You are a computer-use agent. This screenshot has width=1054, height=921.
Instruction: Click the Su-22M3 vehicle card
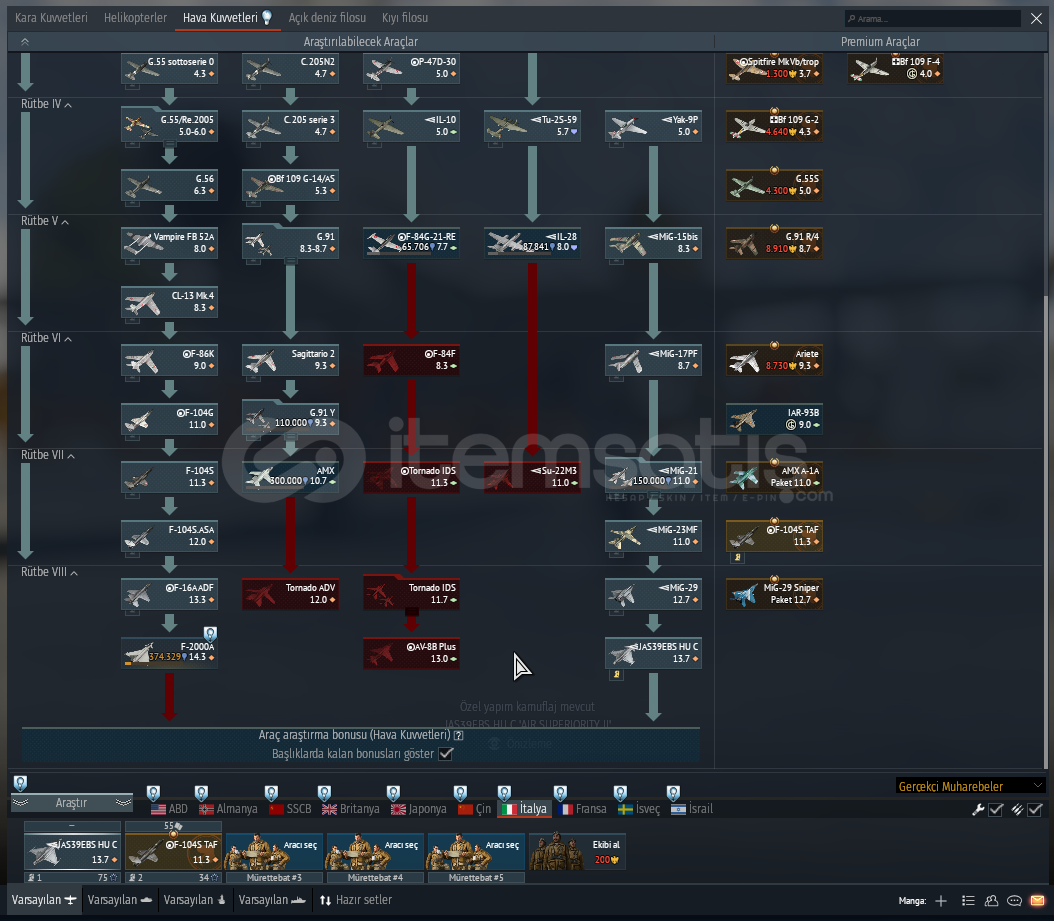click(532, 477)
